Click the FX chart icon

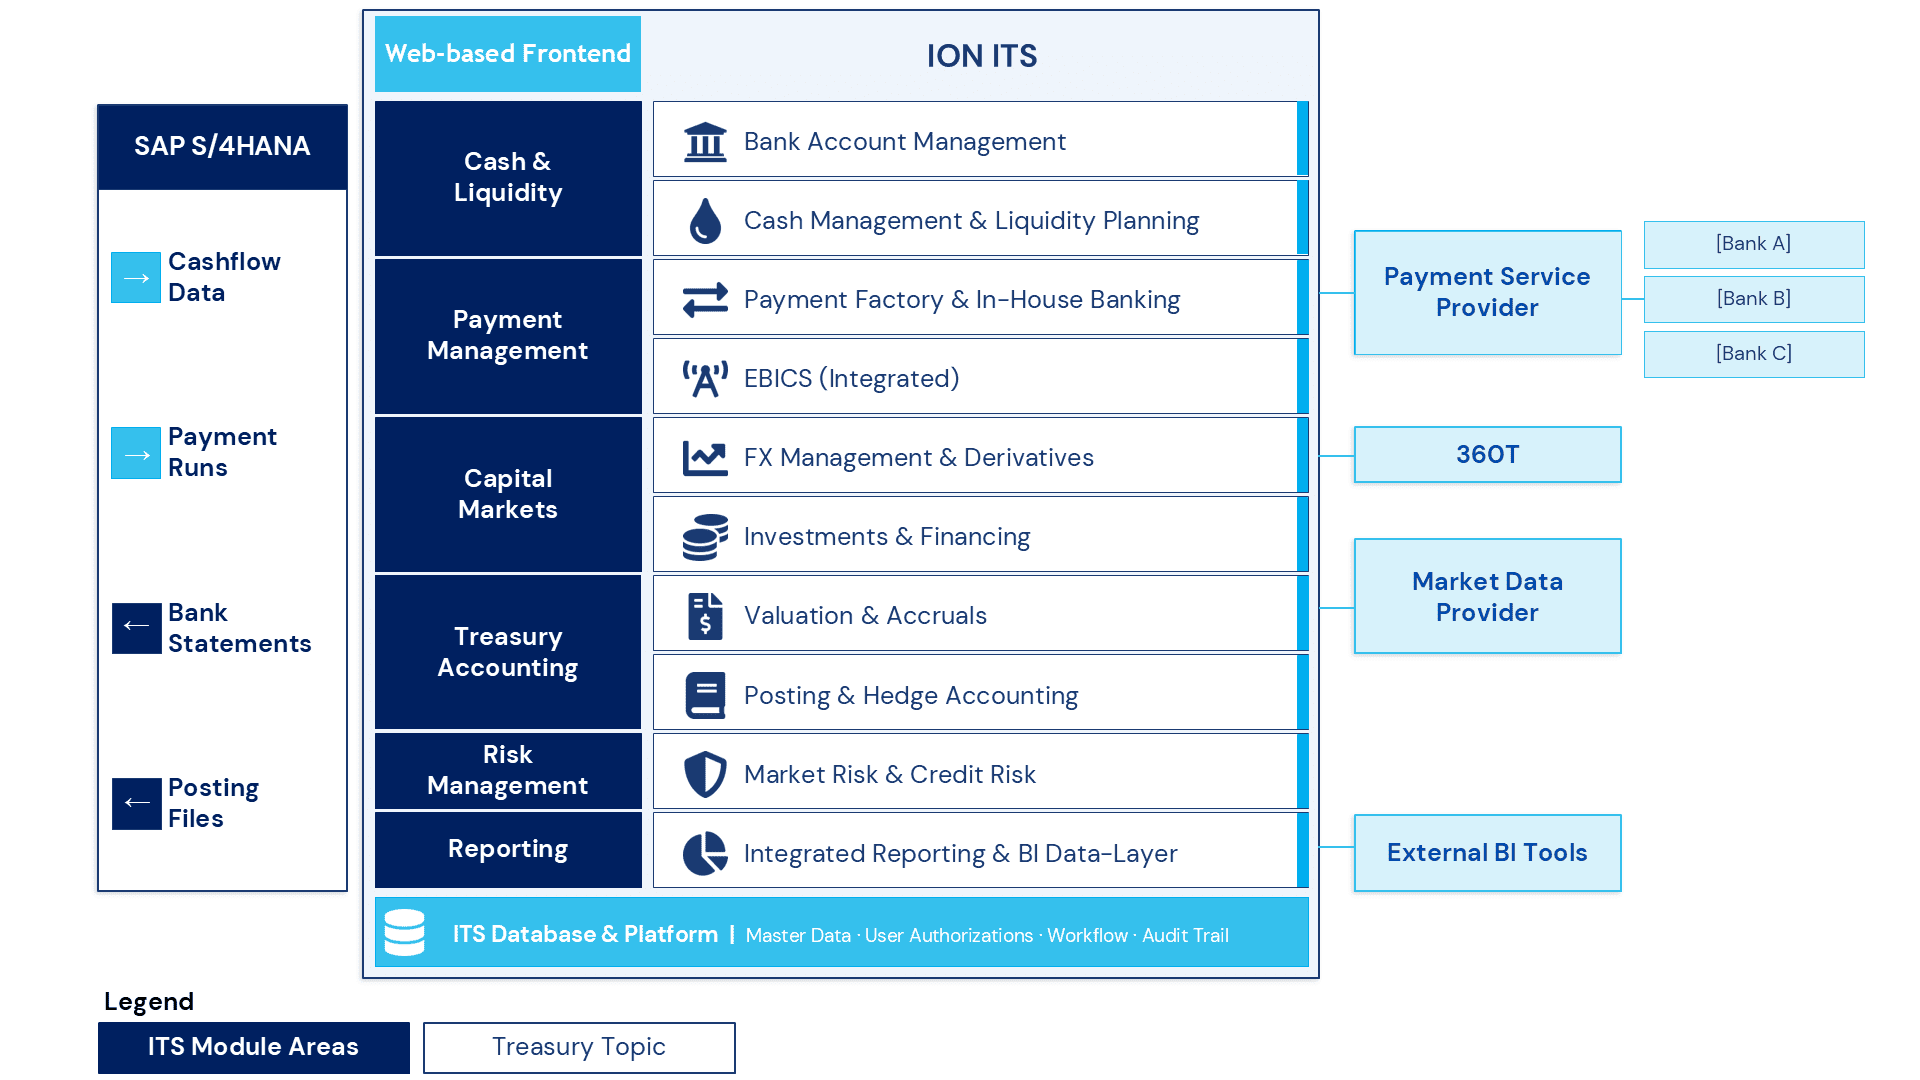pyautogui.click(x=705, y=457)
